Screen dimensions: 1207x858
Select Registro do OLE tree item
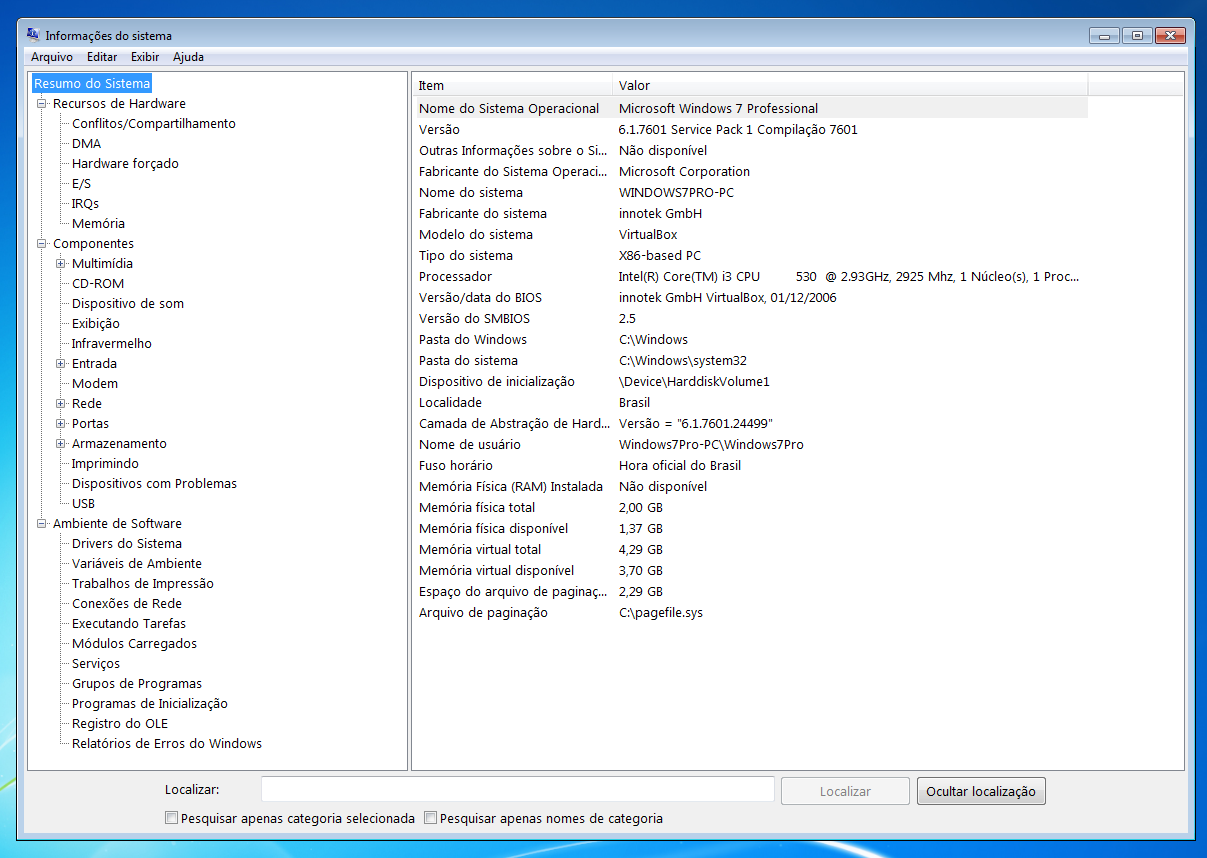coord(120,723)
